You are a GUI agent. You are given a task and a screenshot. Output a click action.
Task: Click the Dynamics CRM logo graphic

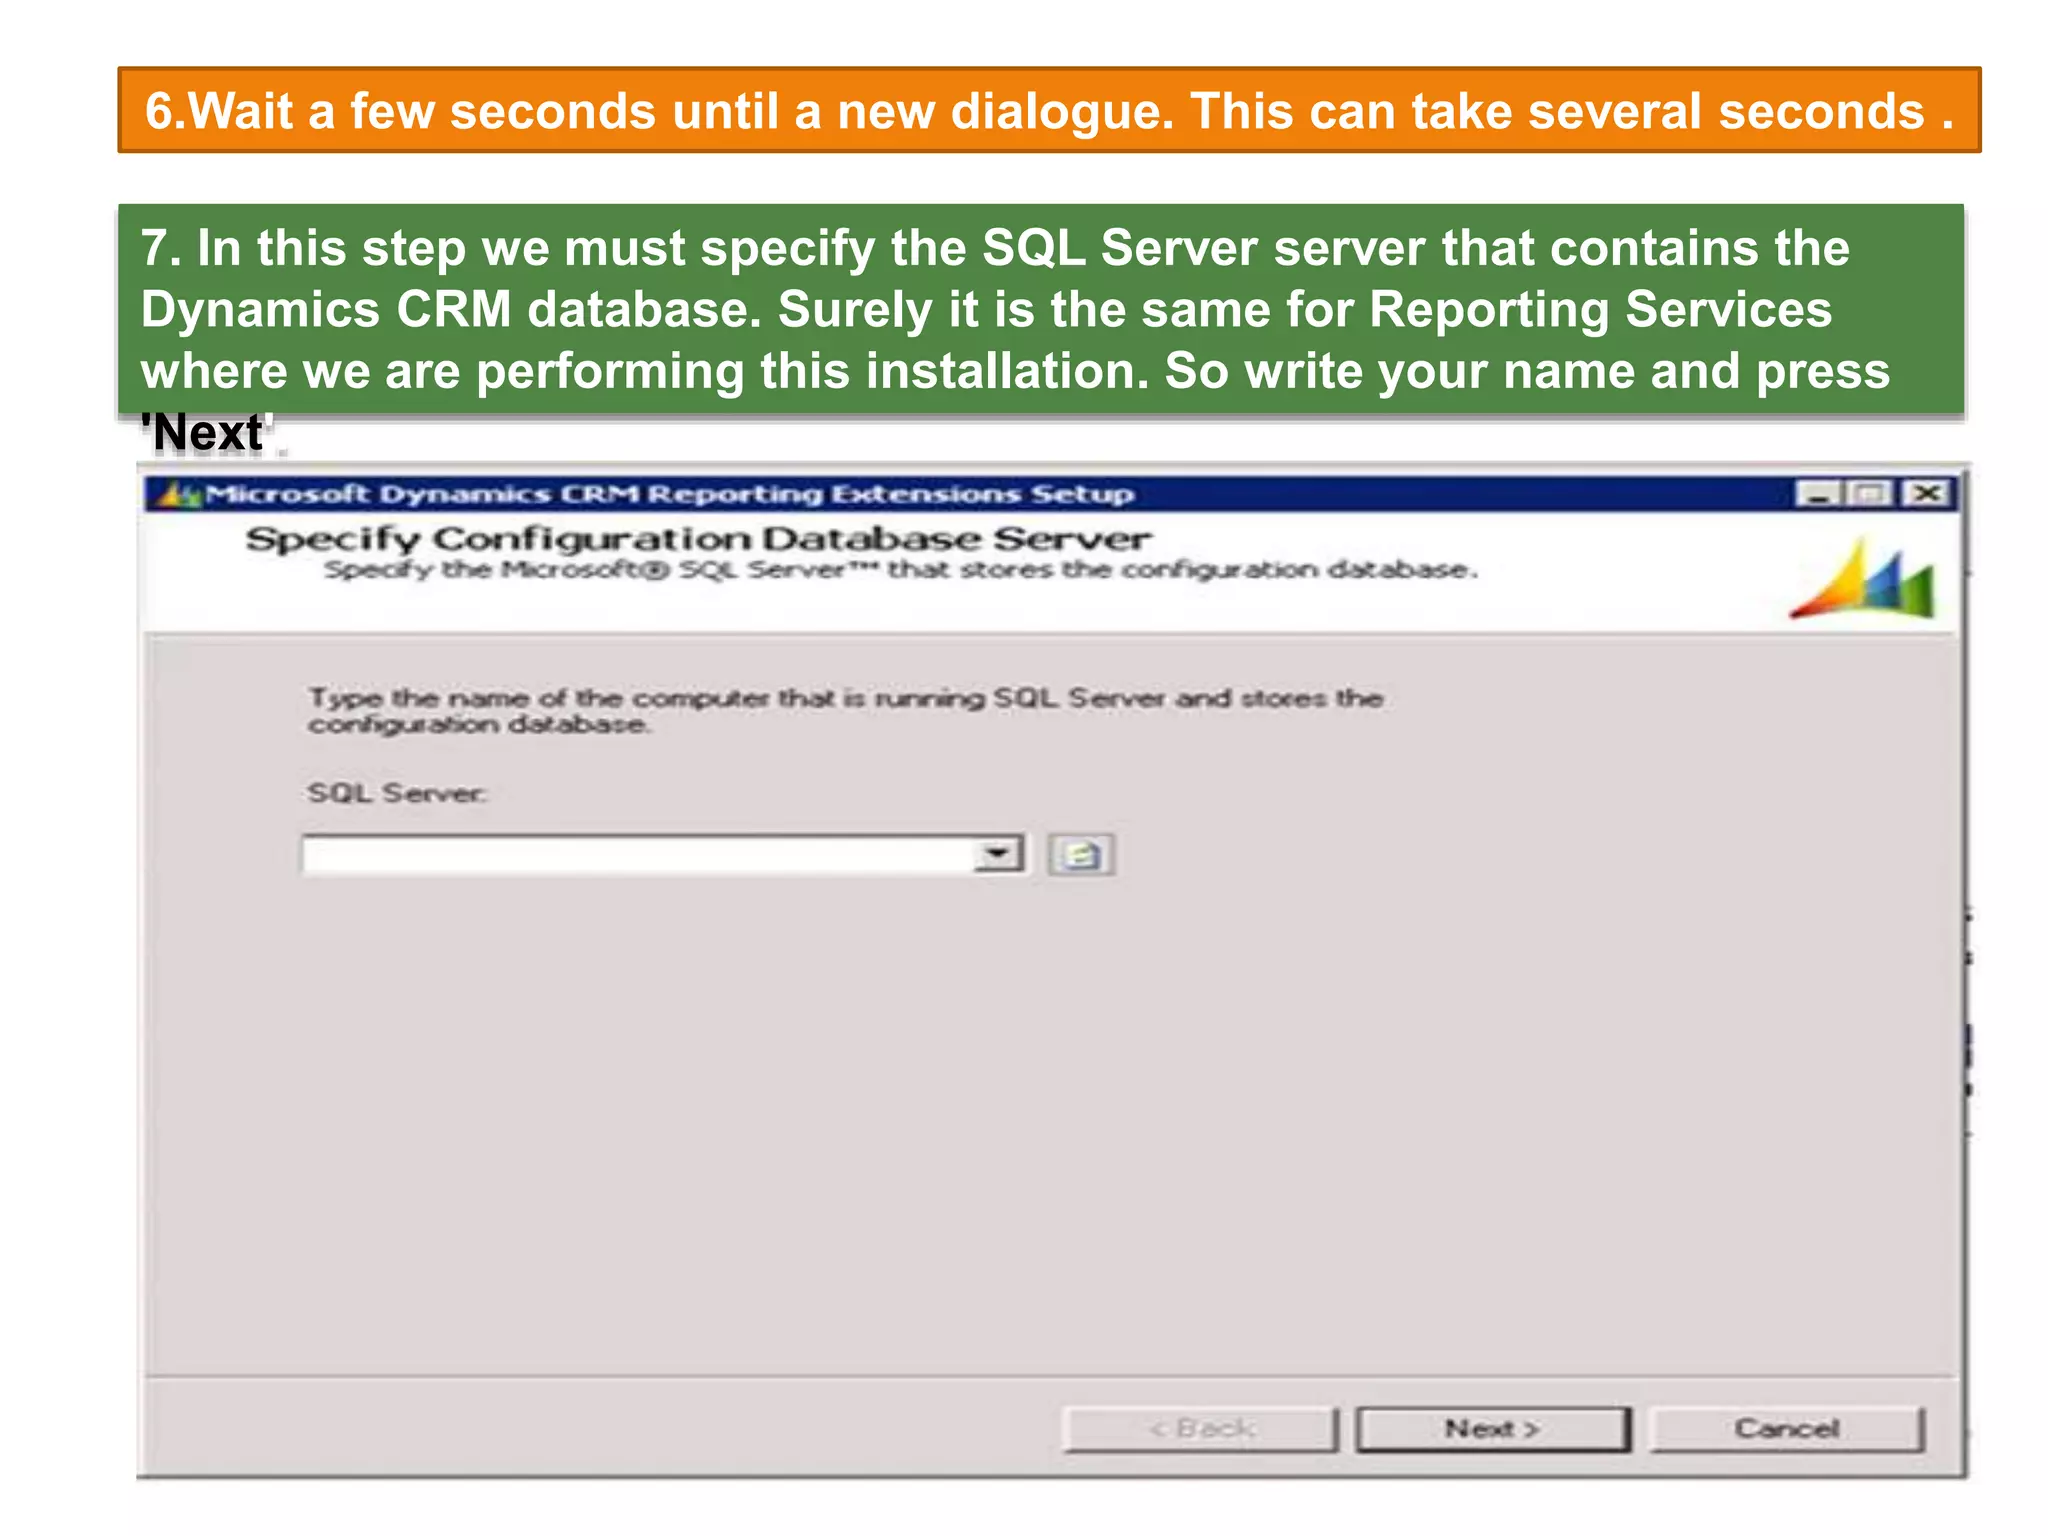point(1863,579)
